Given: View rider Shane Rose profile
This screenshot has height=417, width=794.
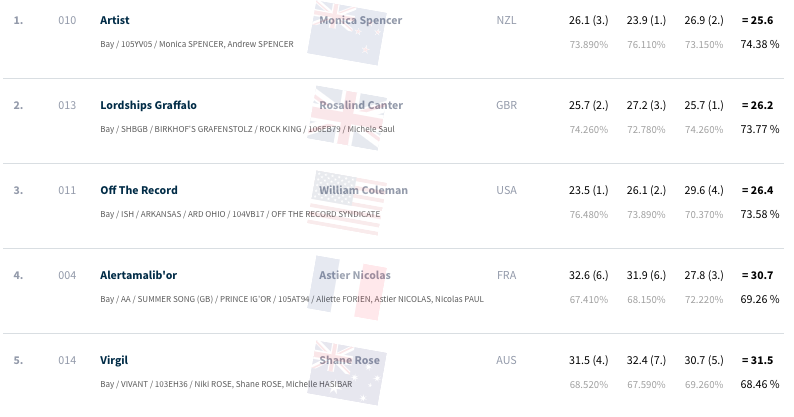Looking at the screenshot, I should tap(349, 360).
